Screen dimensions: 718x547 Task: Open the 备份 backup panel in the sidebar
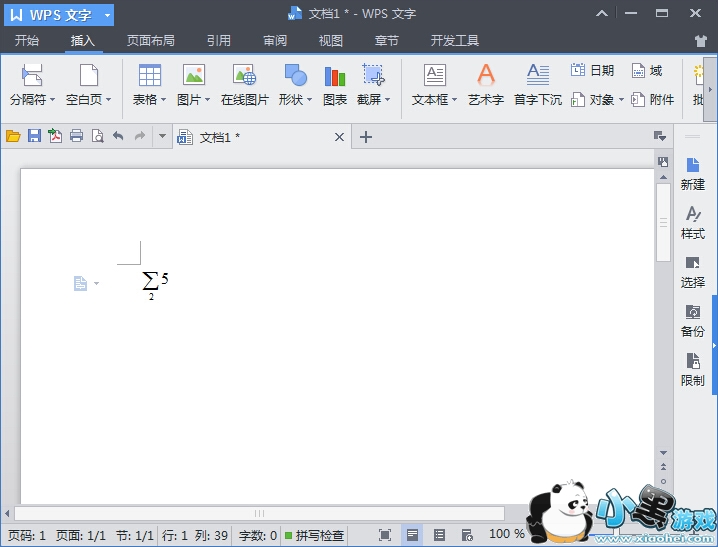click(693, 321)
